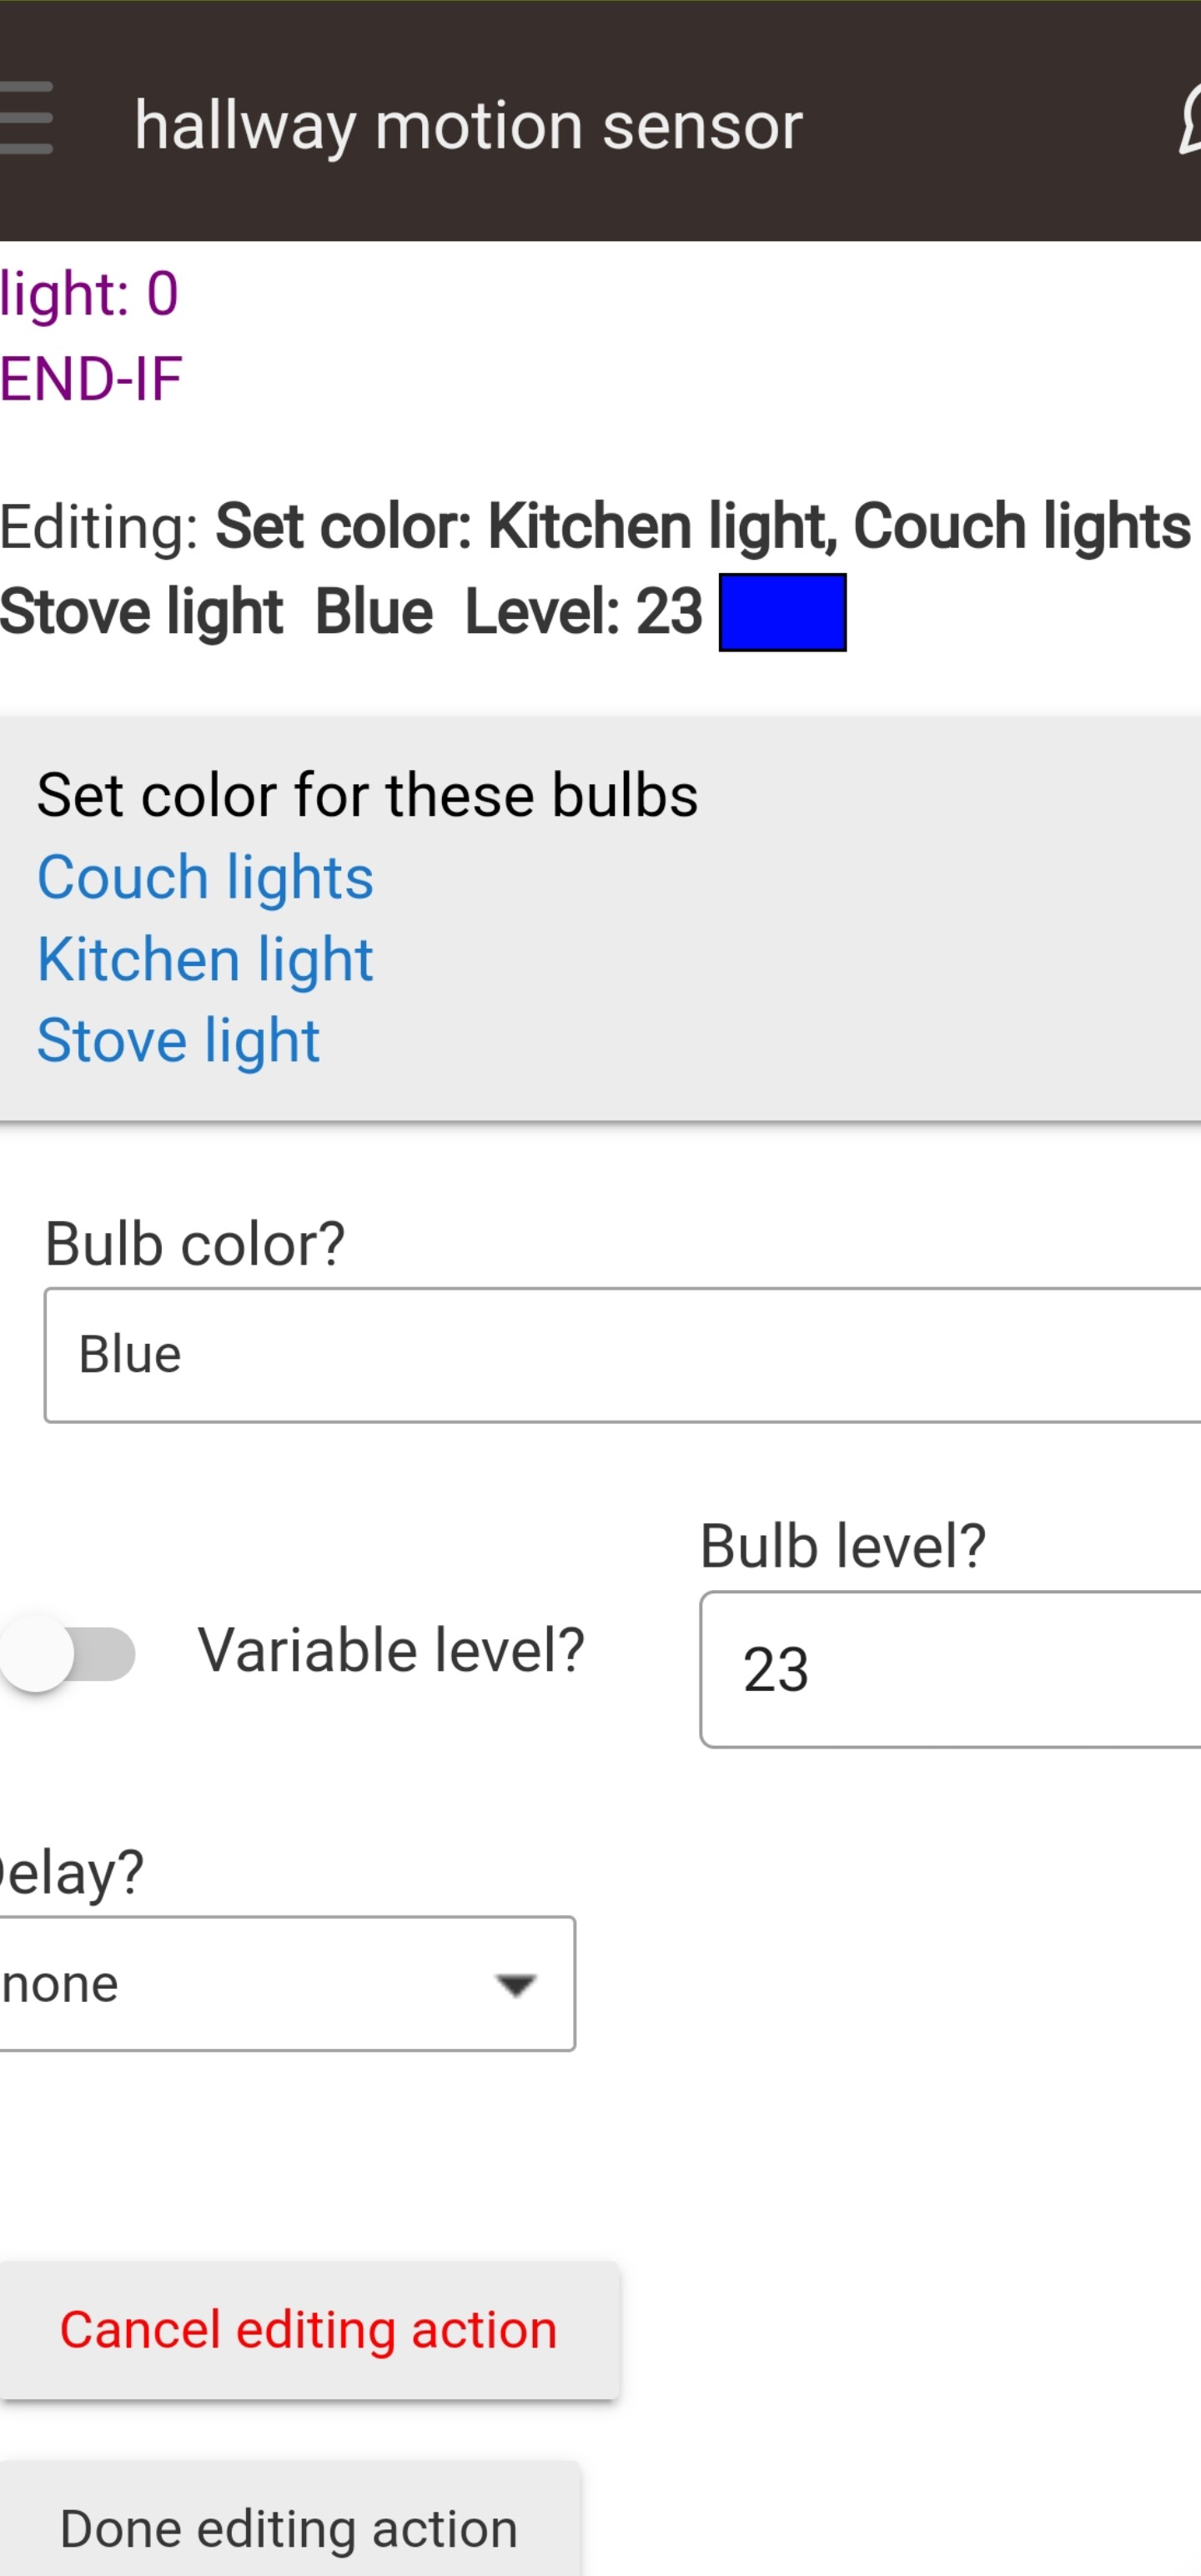This screenshot has height=2576, width=1201.
Task: Select the Couch lights device
Action: (204, 875)
